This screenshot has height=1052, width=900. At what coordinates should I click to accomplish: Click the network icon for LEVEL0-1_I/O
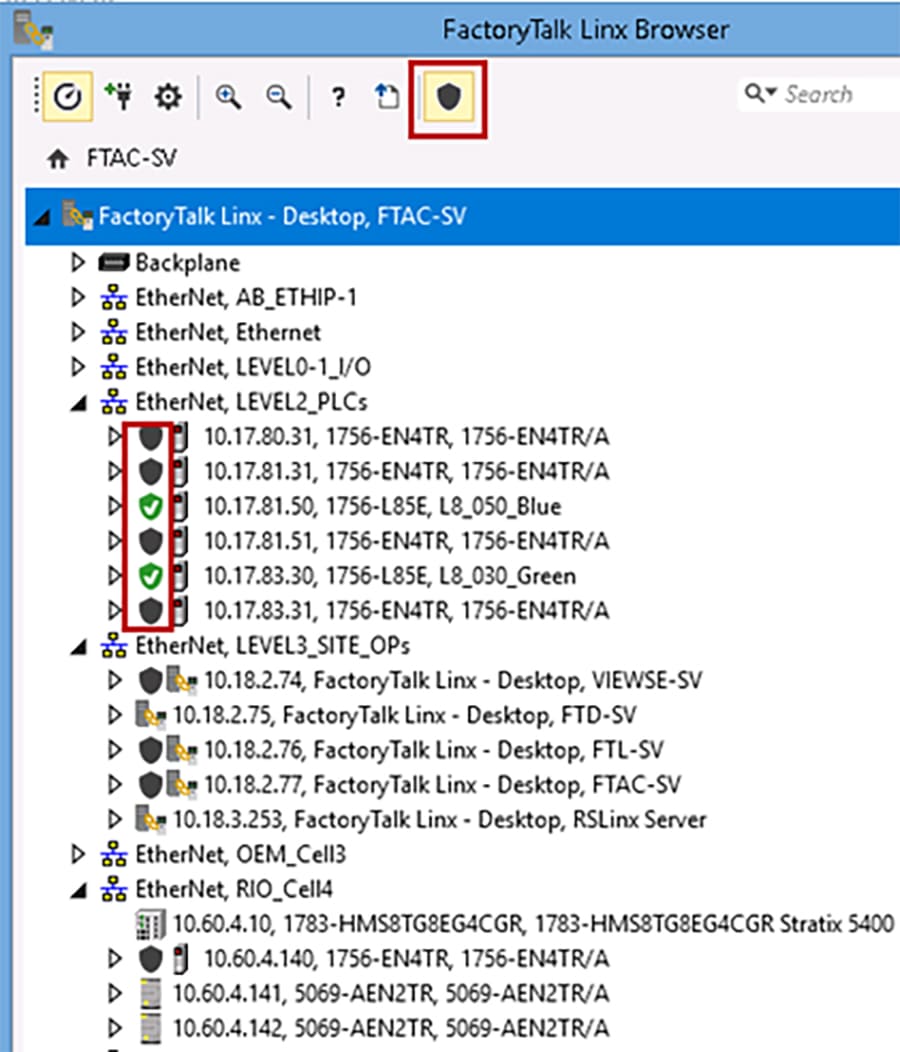pyautogui.click(x=114, y=367)
